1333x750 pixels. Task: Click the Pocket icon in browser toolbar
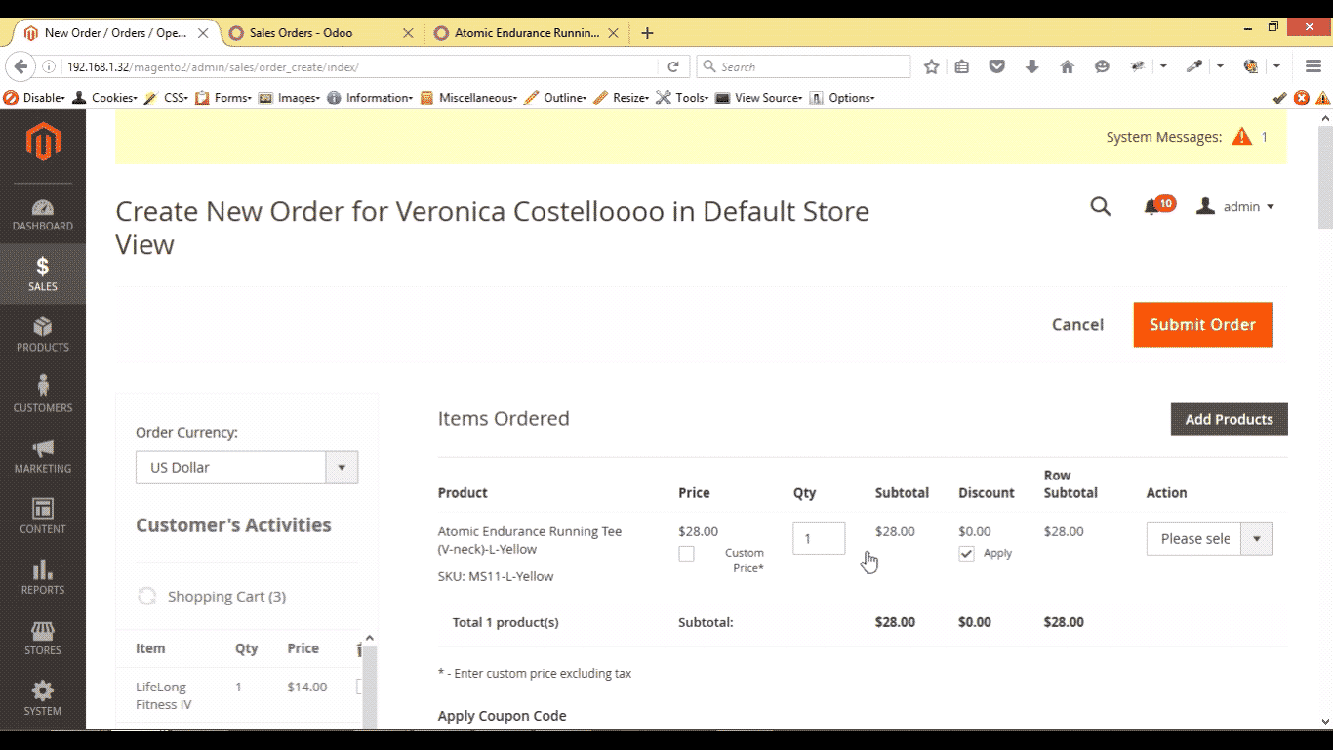click(997, 67)
